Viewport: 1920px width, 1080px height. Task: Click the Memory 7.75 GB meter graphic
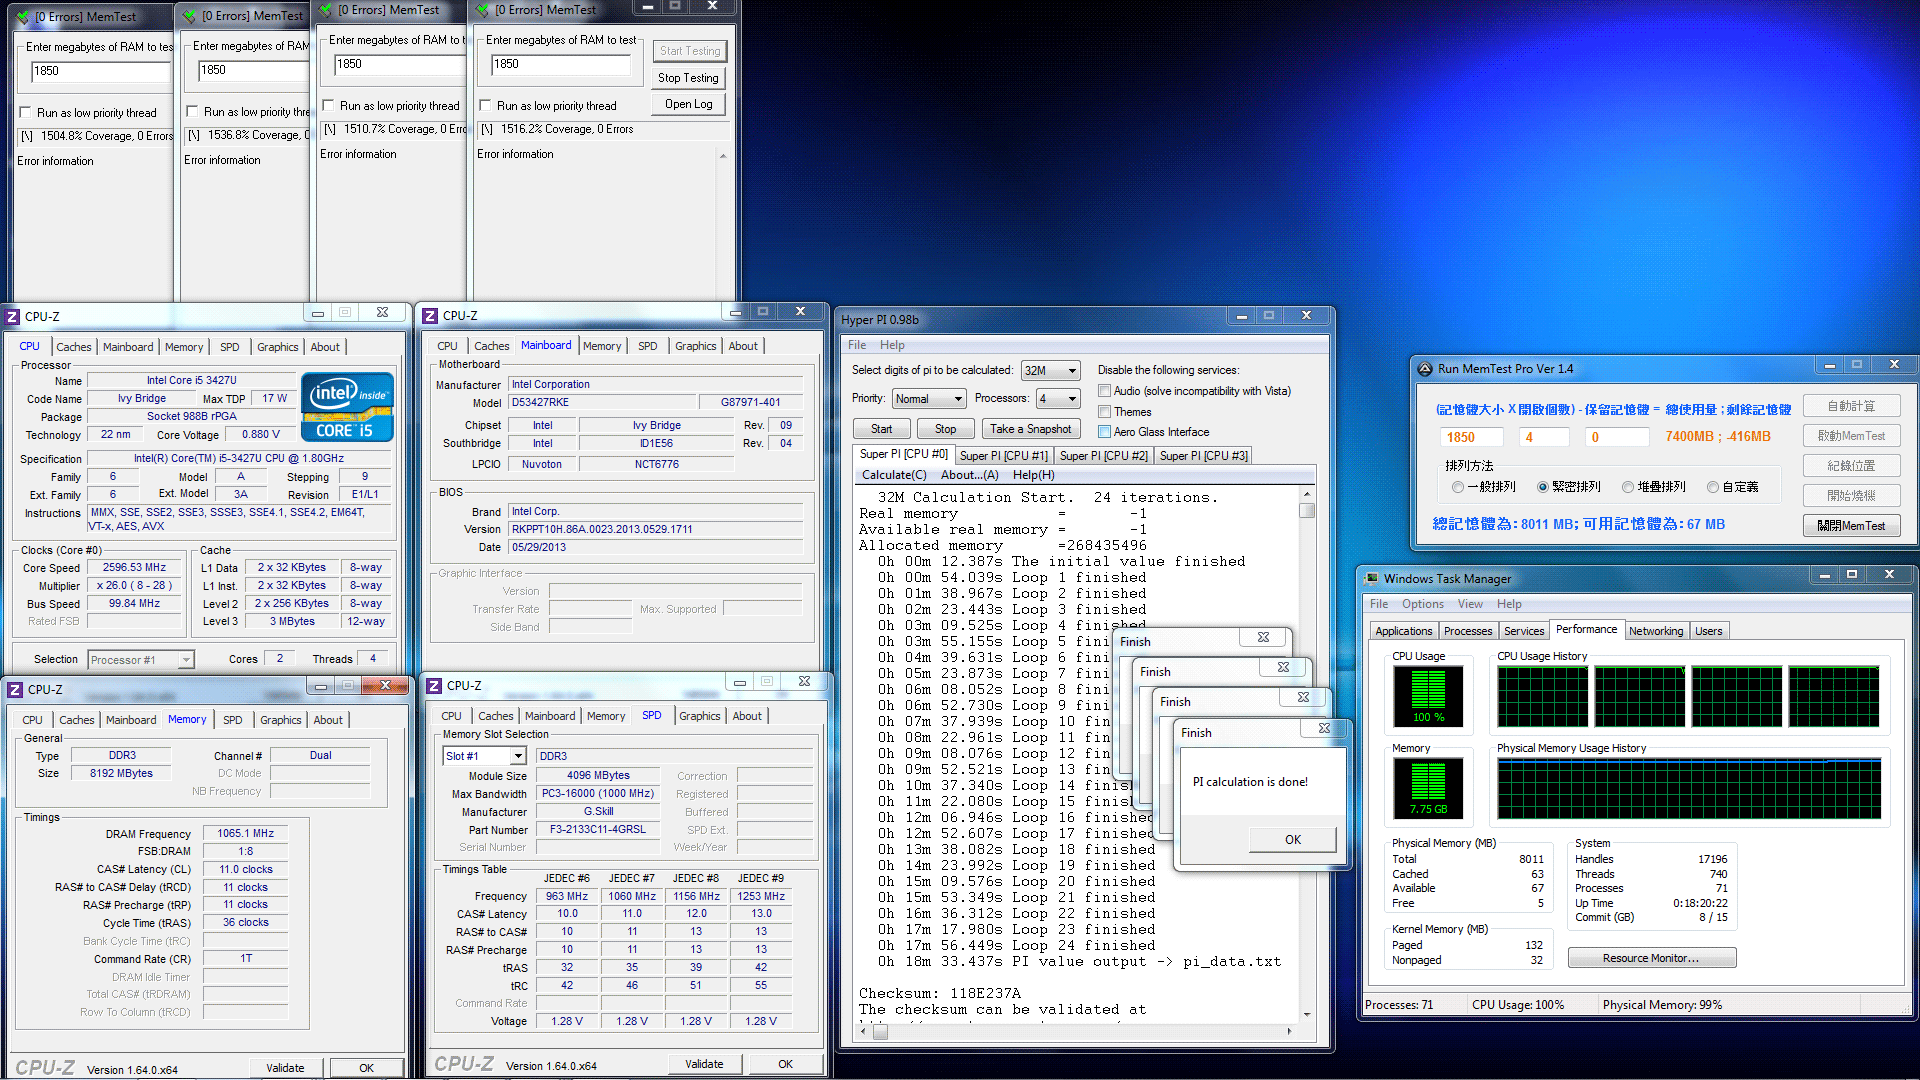(x=1427, y=788)
